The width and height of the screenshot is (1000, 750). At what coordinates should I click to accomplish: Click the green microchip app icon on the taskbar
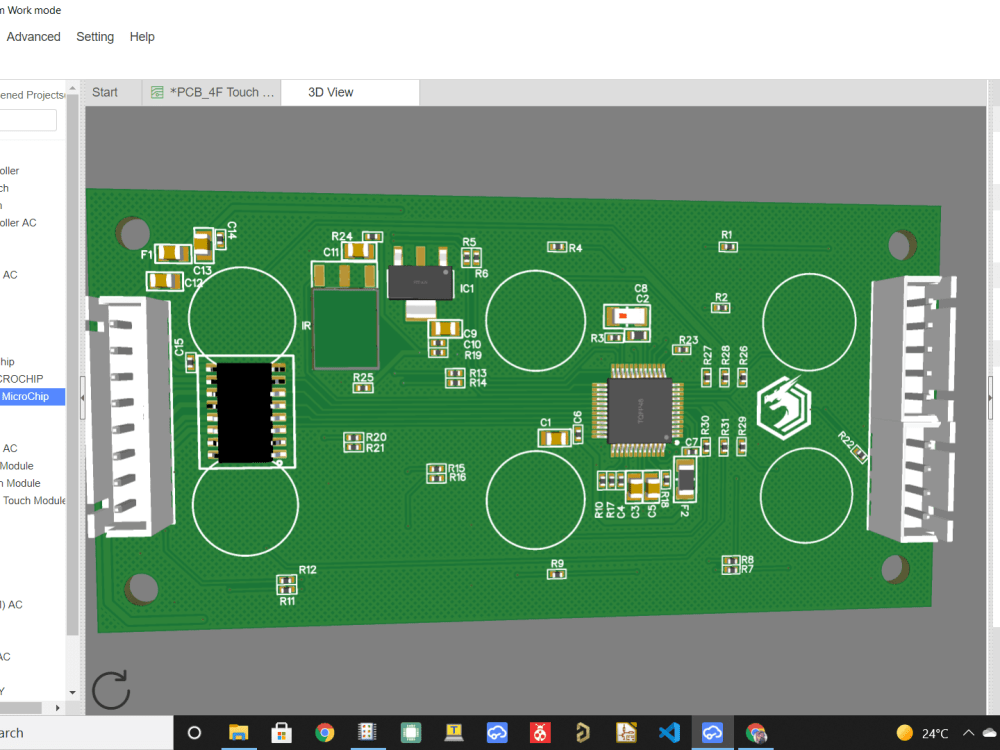coord(410,732)
